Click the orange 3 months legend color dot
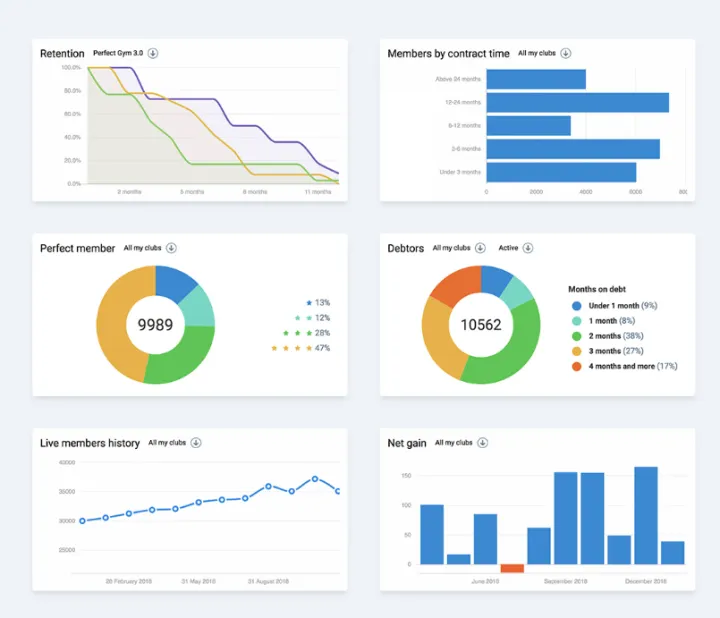 point(576,351)
